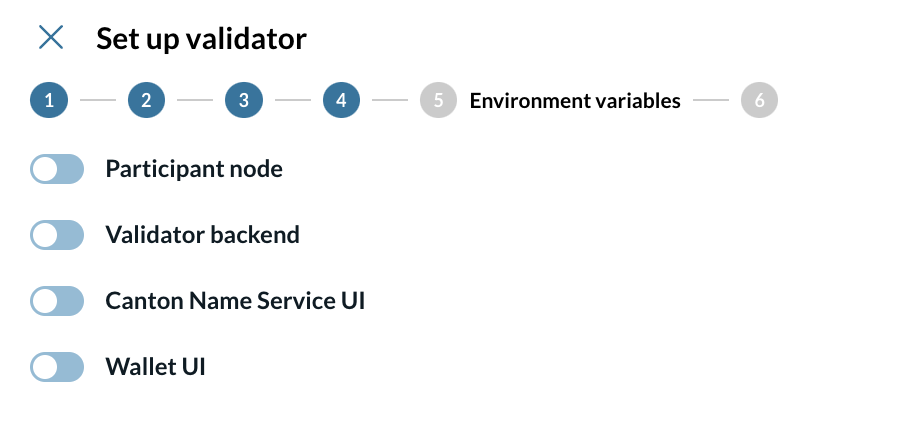Close the Set up validator dialog

click(50, 38)
